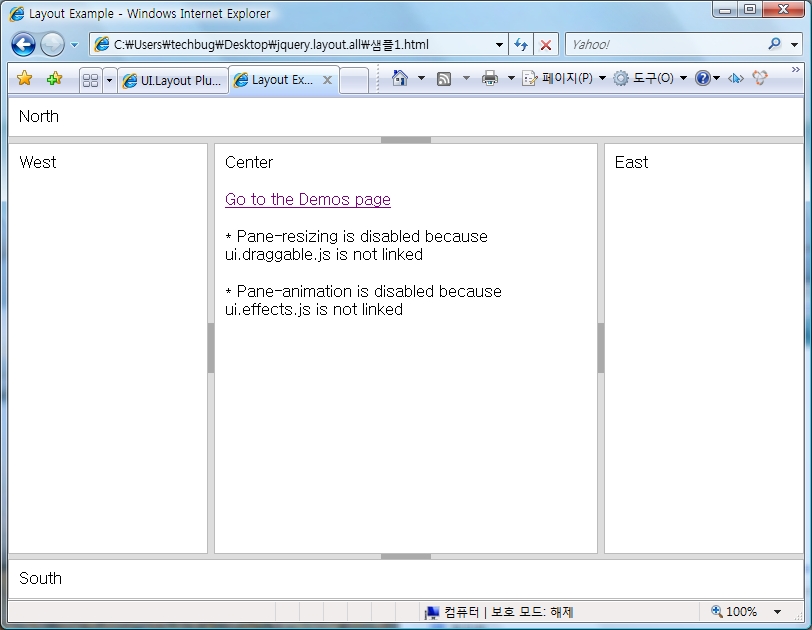This screenshot has height=630, width=812.
Task: Click the North pane text
Action: [39, 116]
